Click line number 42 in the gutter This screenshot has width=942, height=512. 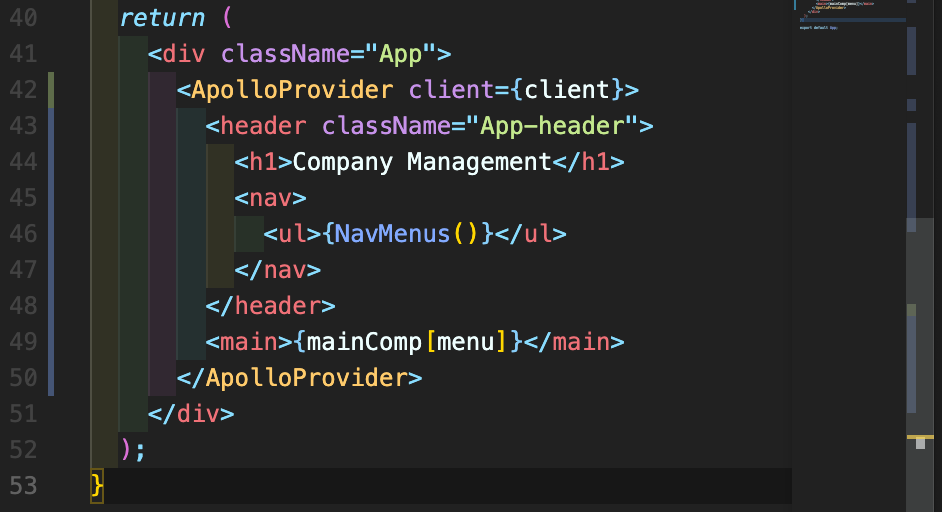(23, 90)
